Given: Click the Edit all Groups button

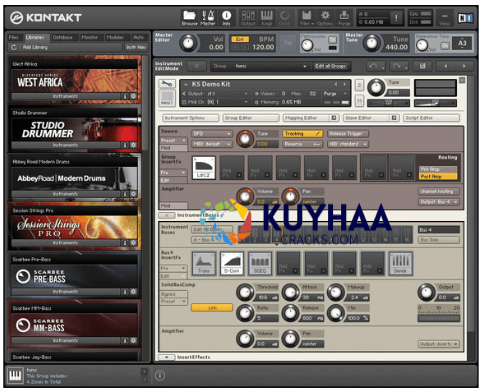Looking at the screenshot, I should tap(331, 66).
